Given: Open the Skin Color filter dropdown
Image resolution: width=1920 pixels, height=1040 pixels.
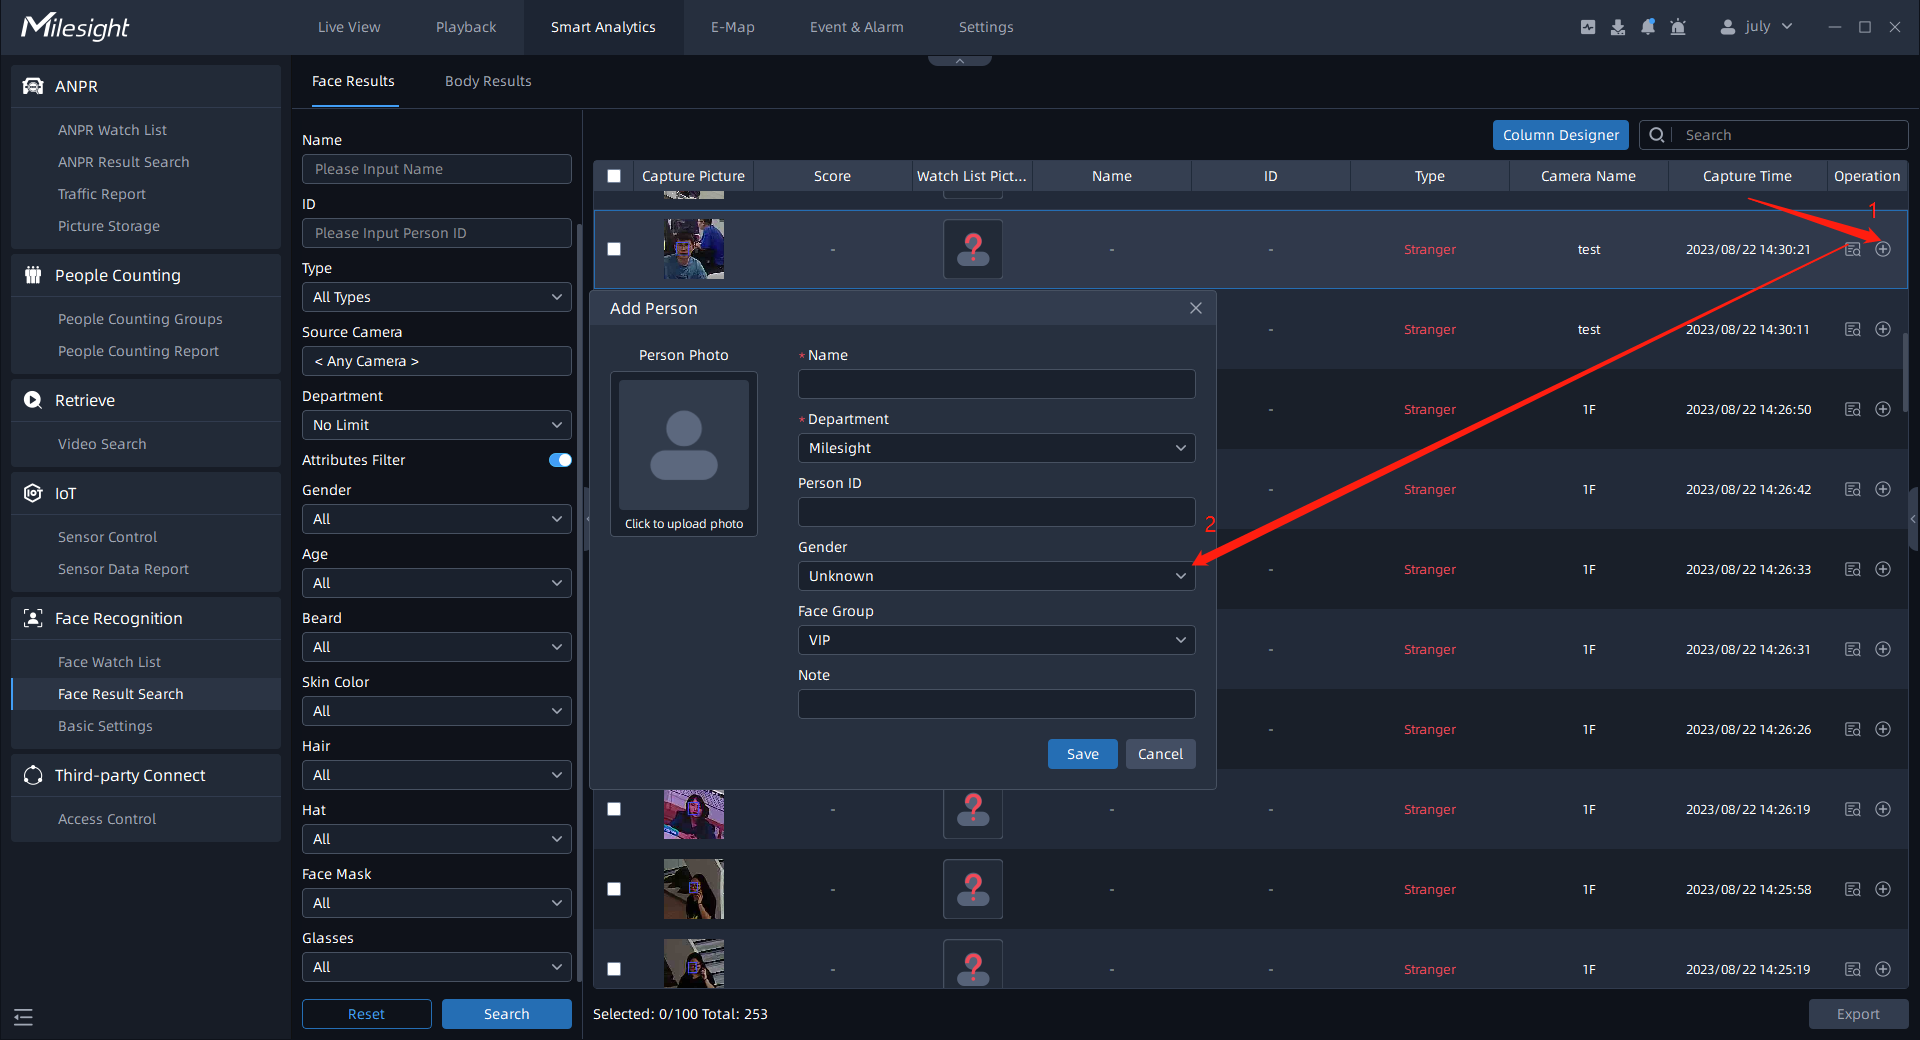Looking at the screenshot, I should (x=437, y=711).
